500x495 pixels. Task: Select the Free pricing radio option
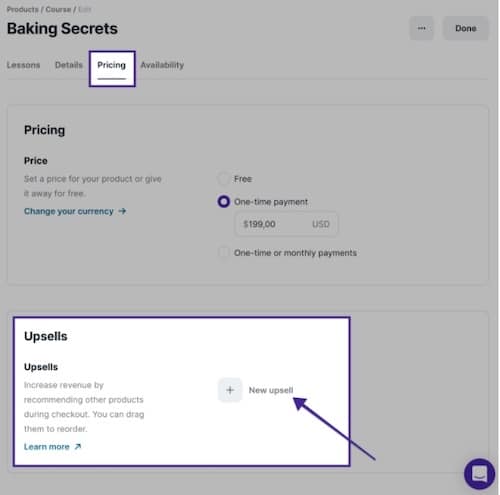point(223,179)
